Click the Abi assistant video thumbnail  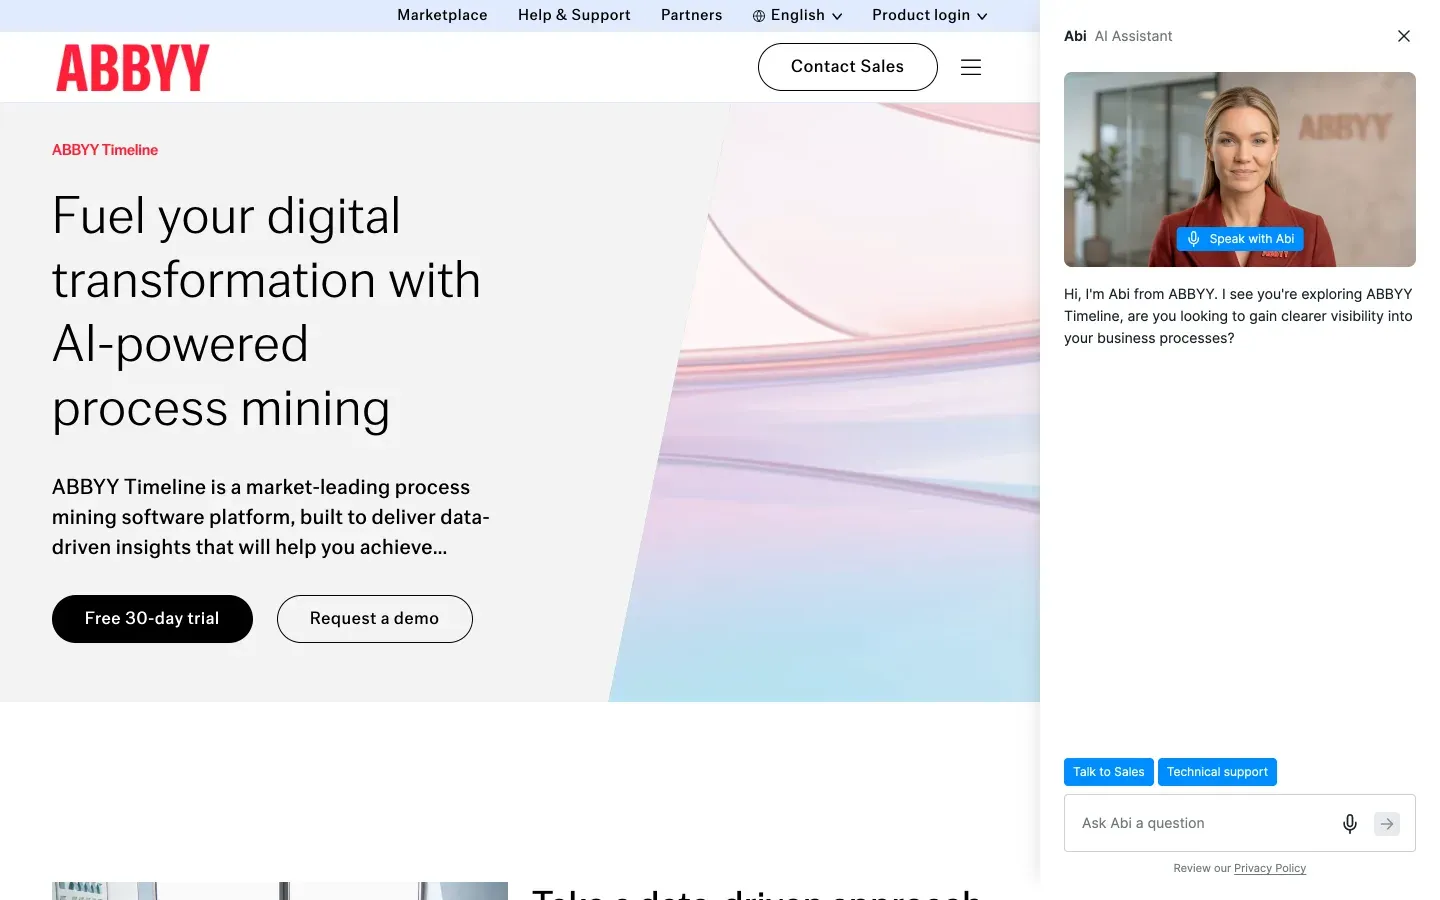(1240, 169)
